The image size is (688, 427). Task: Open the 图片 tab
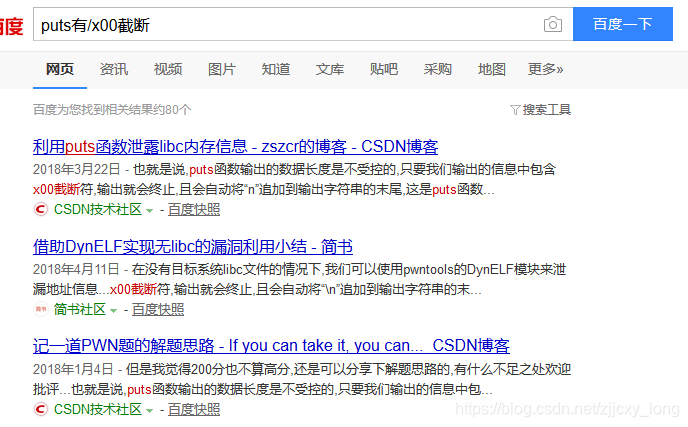coord(222,69)
